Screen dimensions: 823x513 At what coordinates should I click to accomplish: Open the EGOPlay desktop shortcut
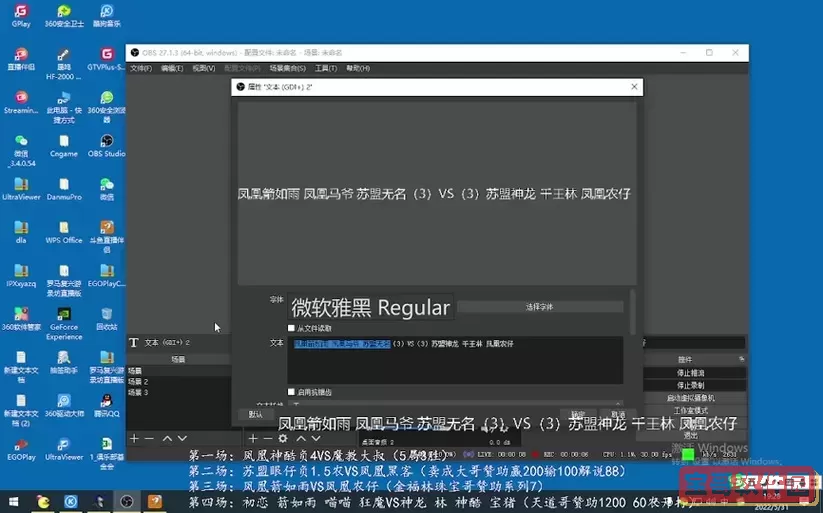coord(21,449)
